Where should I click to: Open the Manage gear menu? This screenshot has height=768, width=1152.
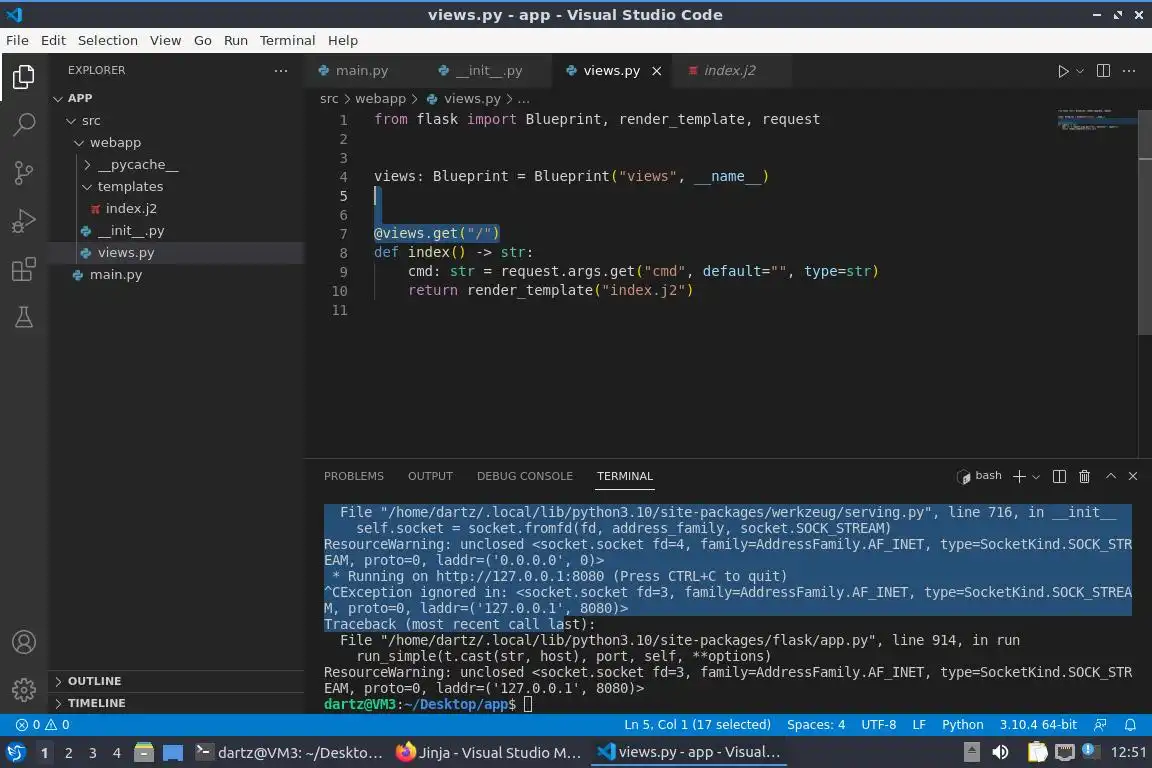click(x=24, y=689)
